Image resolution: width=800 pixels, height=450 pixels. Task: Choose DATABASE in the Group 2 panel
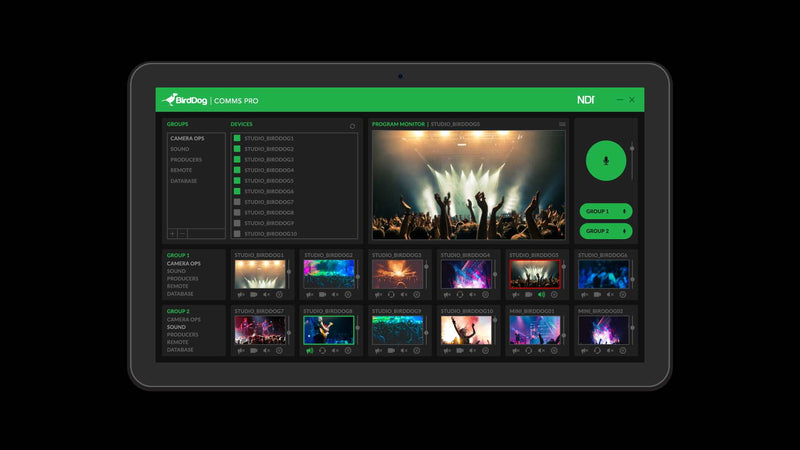181,350
